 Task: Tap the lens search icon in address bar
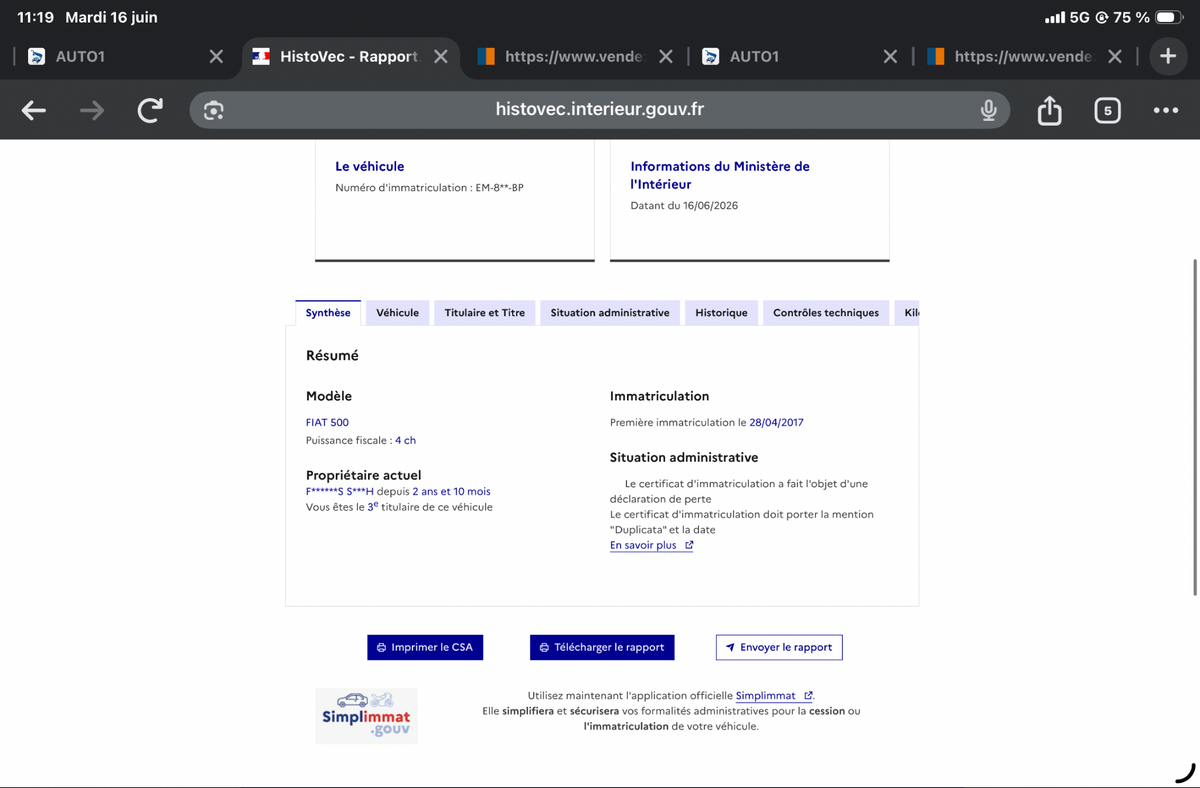213,110
